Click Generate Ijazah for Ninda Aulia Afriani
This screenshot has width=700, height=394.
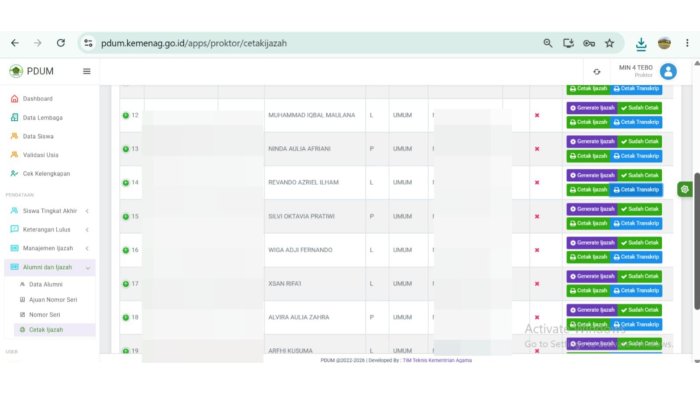(592, 141)
